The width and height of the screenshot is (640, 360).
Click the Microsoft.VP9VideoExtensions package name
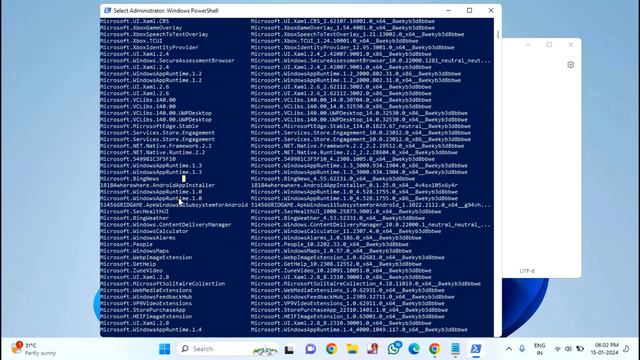[x=146, y=303]
